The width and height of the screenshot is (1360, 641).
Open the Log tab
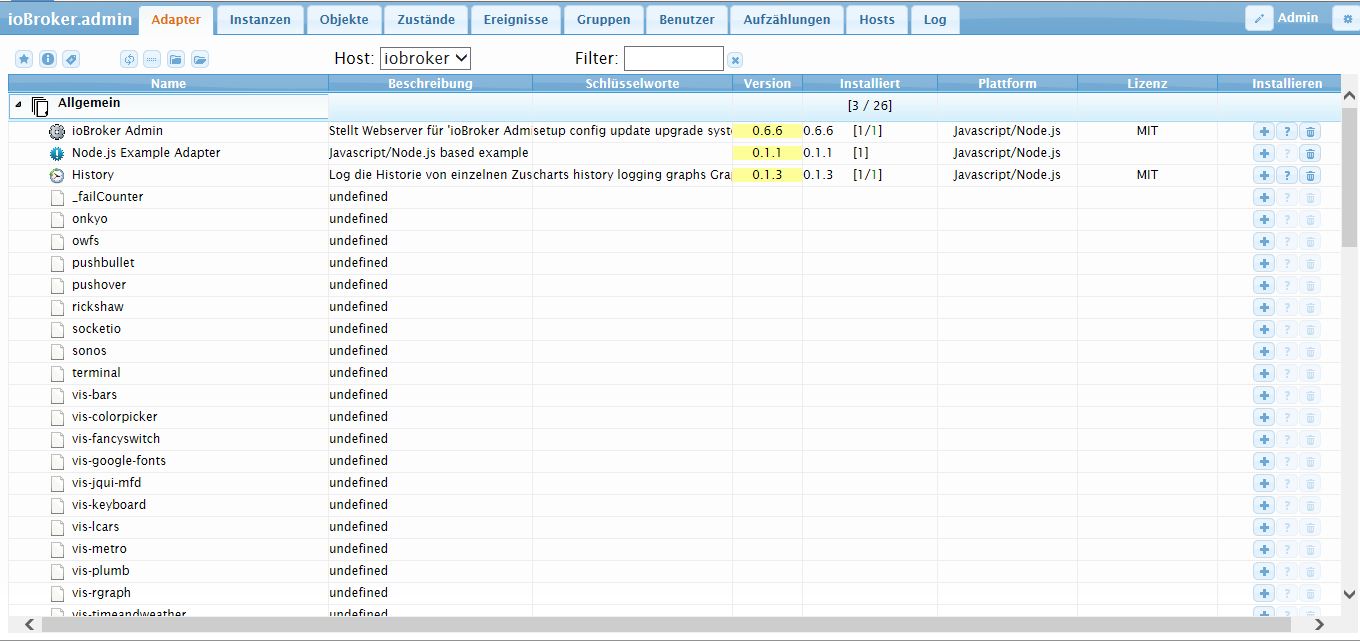click(935, 20)
